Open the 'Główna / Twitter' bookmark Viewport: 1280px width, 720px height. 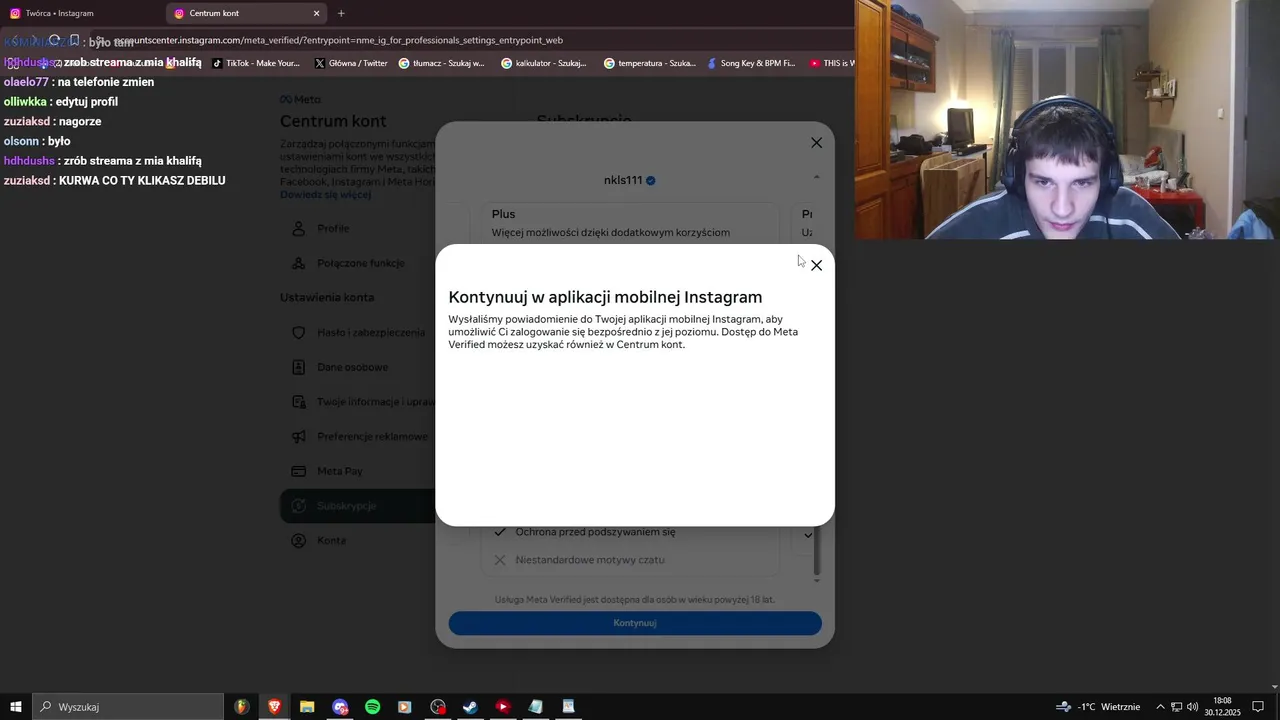pos(351,63)
